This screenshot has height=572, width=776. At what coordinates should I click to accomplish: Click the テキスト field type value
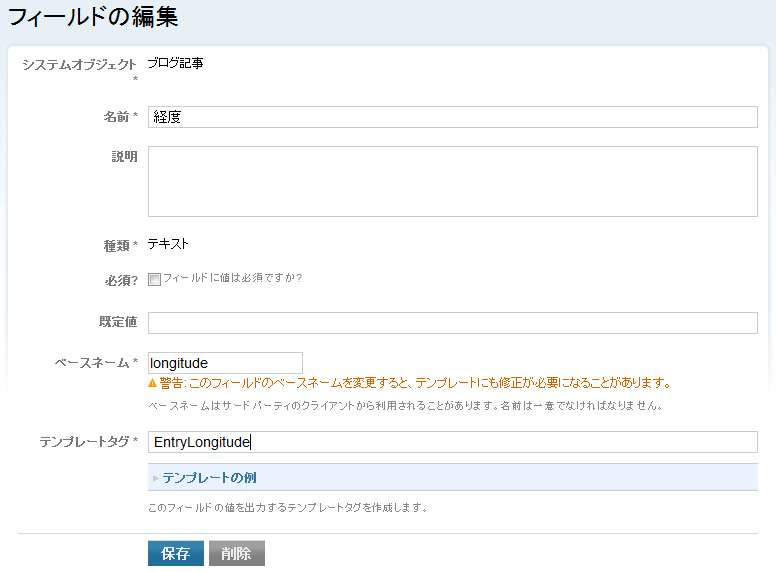tap(168, 244)
